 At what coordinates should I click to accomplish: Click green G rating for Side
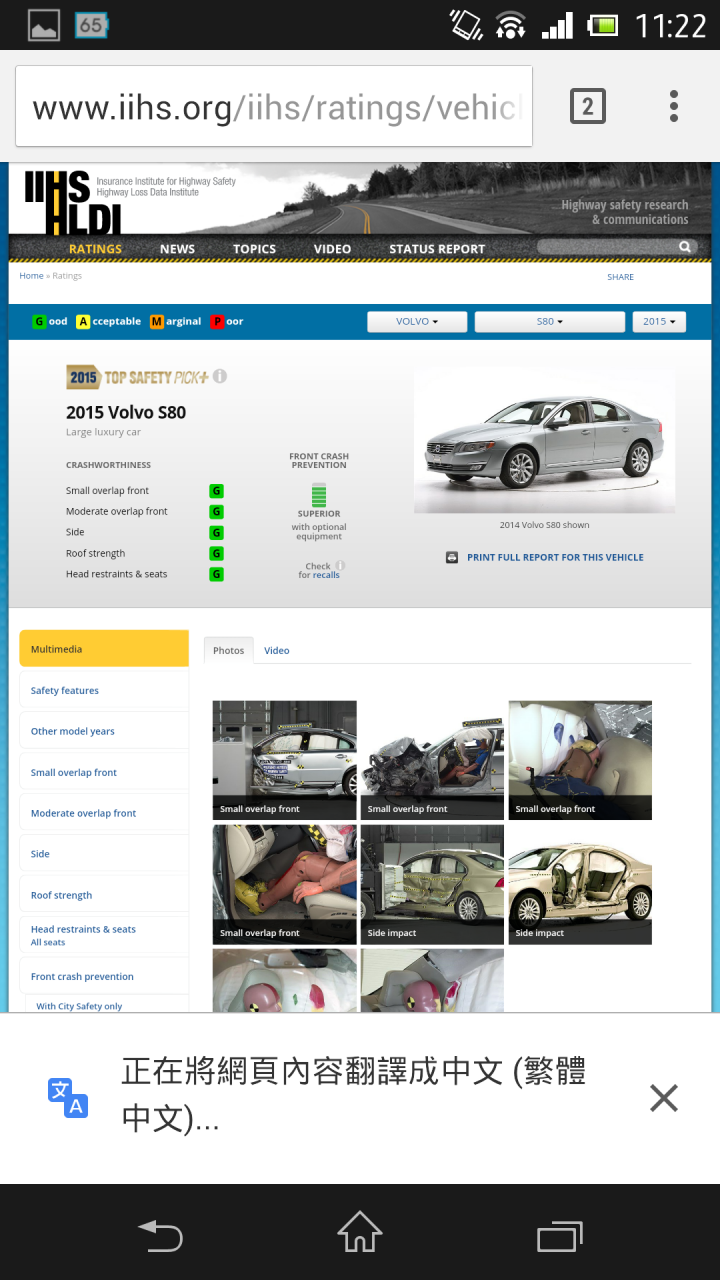click(216, 533)
